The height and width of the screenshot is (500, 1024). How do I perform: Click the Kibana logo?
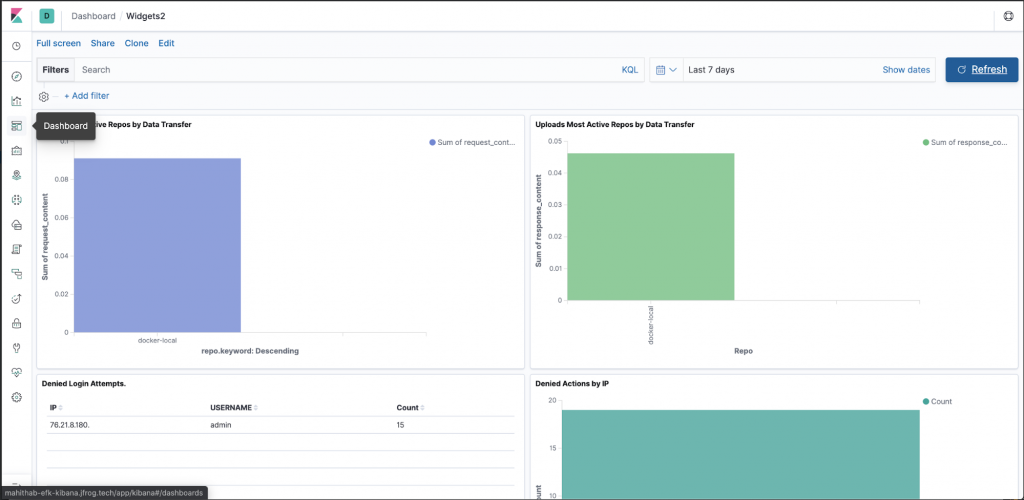pyautogui.click(x=17, y=16)
